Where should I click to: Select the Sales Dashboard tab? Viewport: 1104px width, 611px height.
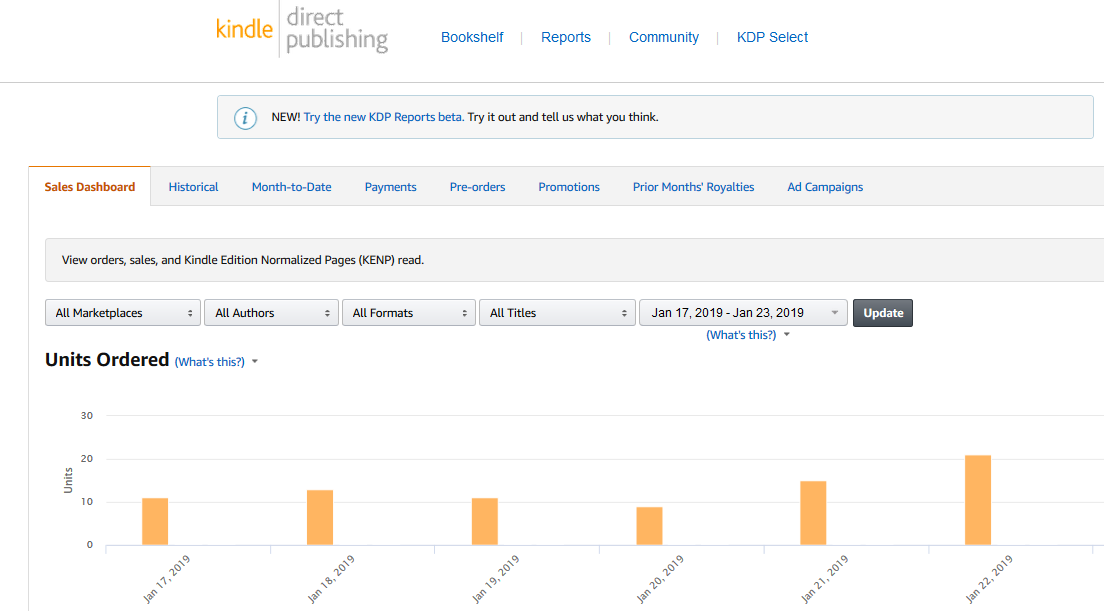coord(89,187)
